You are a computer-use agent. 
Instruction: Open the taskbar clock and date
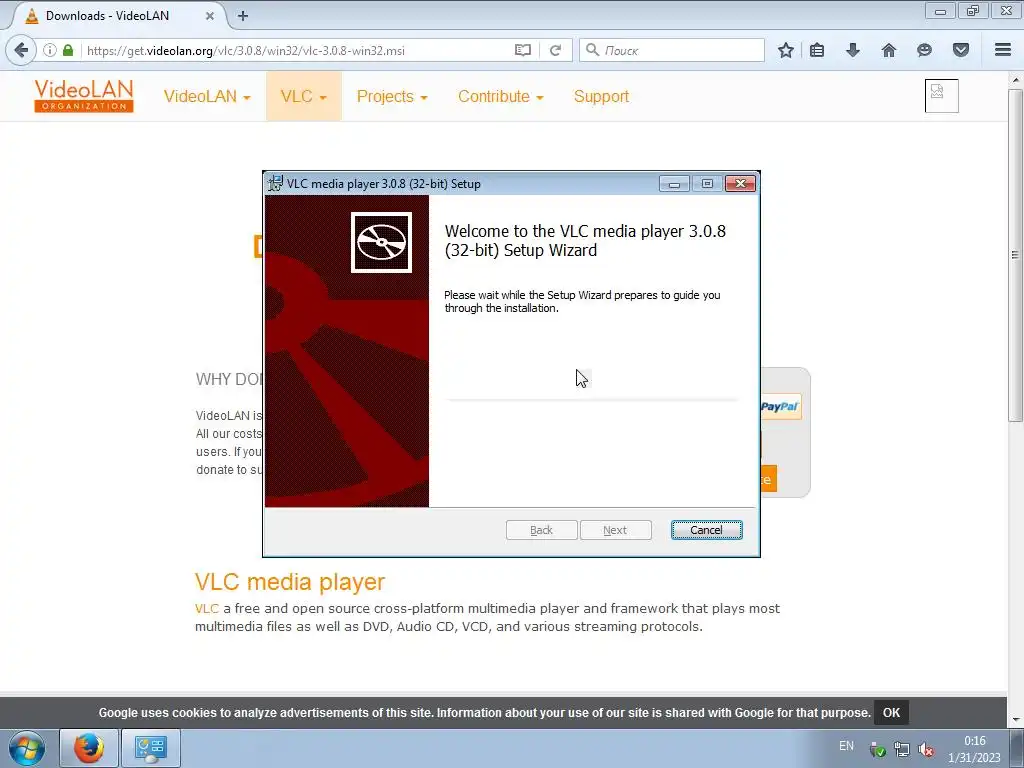coord(974,749)
